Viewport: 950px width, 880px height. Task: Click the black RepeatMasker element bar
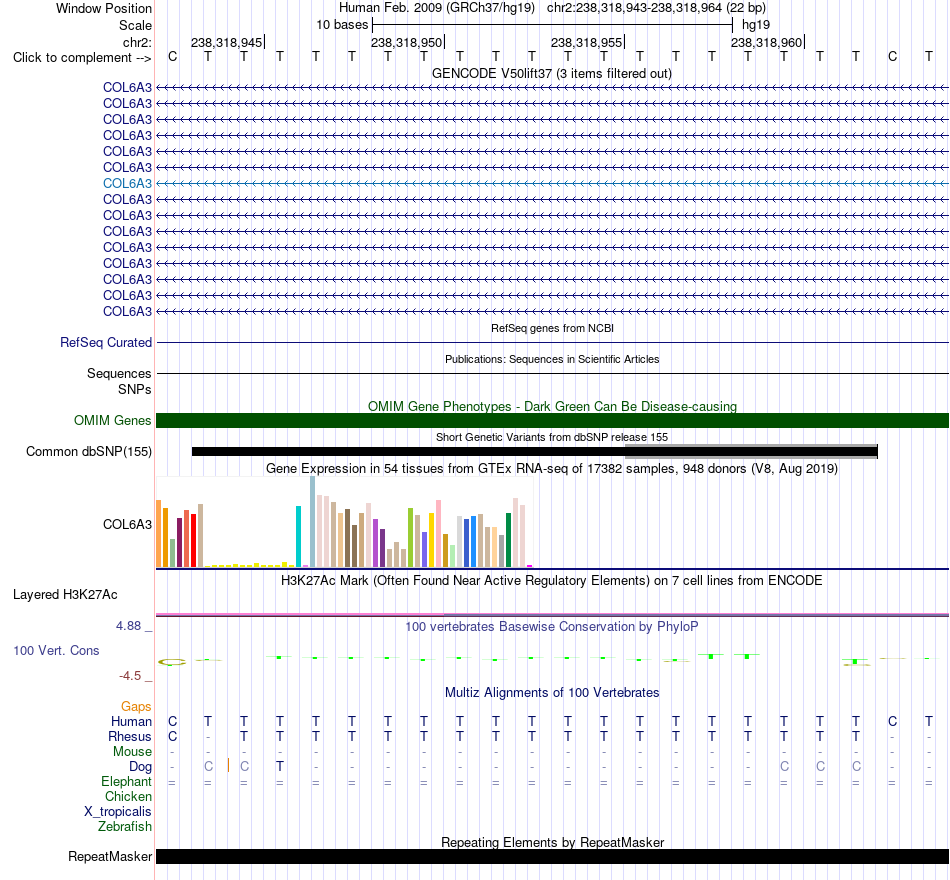click(553, 856)
